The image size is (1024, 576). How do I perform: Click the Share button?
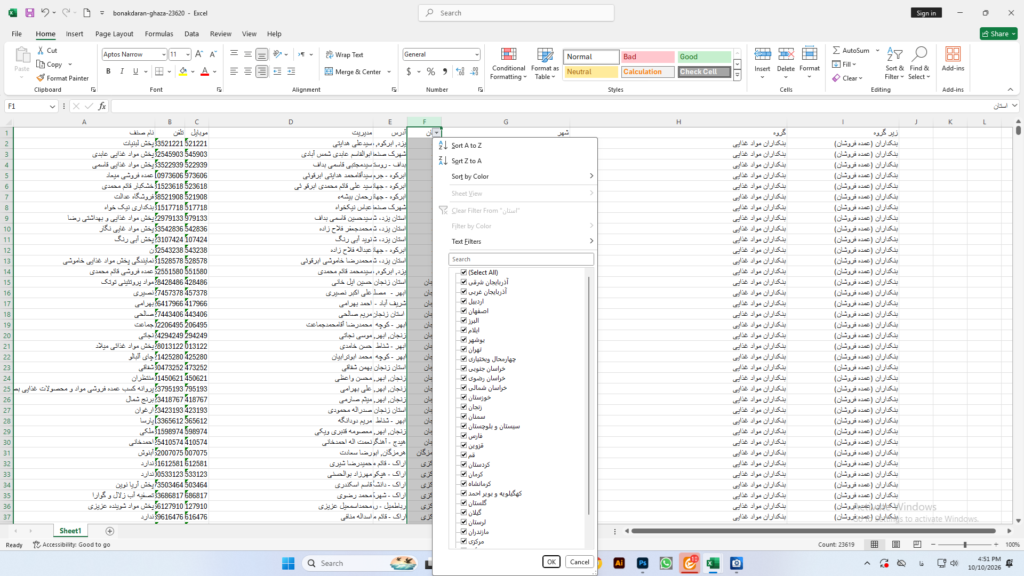[x=999, y=34]
